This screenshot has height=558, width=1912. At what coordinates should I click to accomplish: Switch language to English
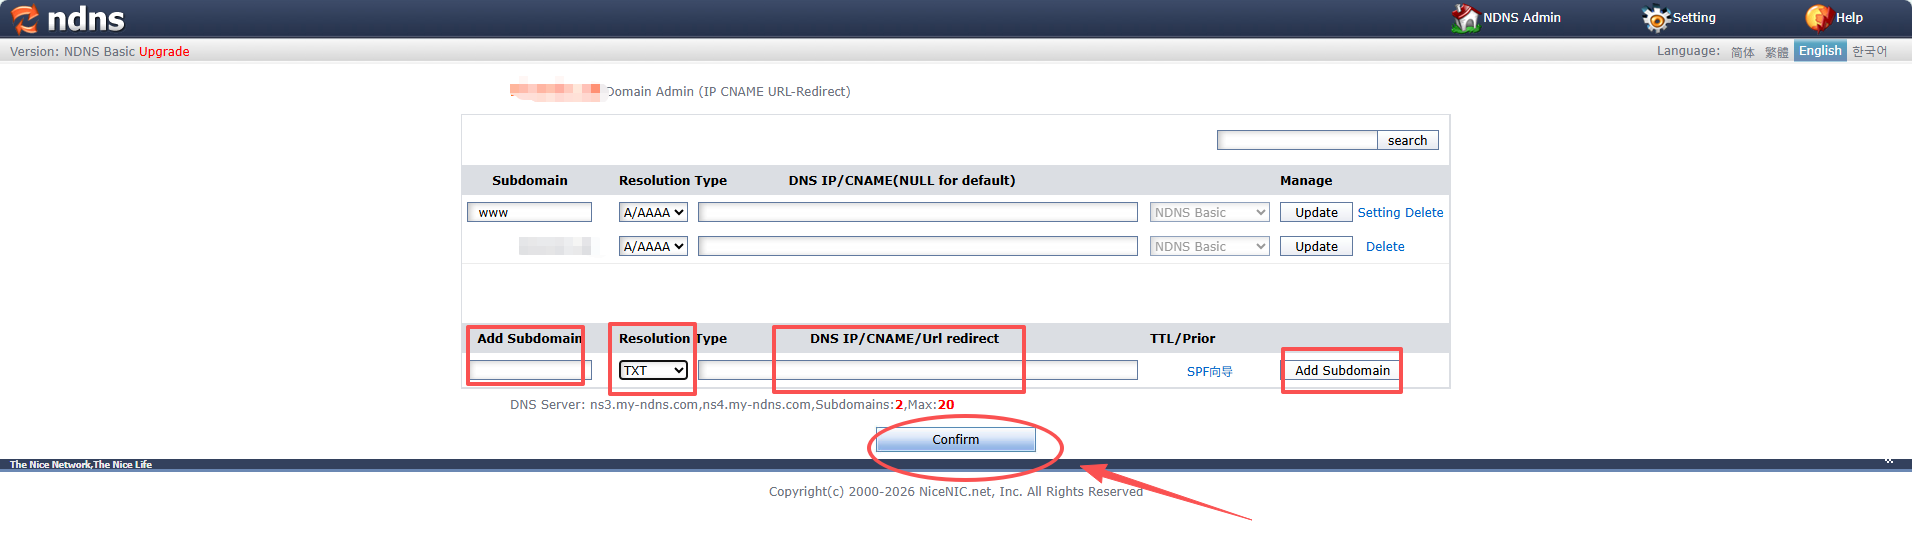[x=1819, y=51]
